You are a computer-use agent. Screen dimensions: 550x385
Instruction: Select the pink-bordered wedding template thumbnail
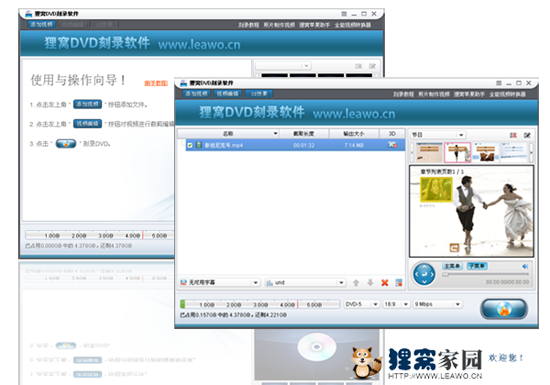tap(457, 152)
